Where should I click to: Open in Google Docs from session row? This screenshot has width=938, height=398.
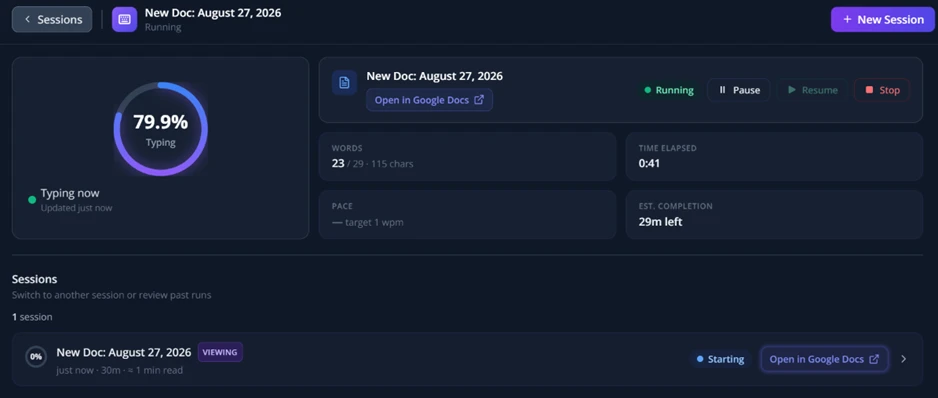[x=824, y=359]
